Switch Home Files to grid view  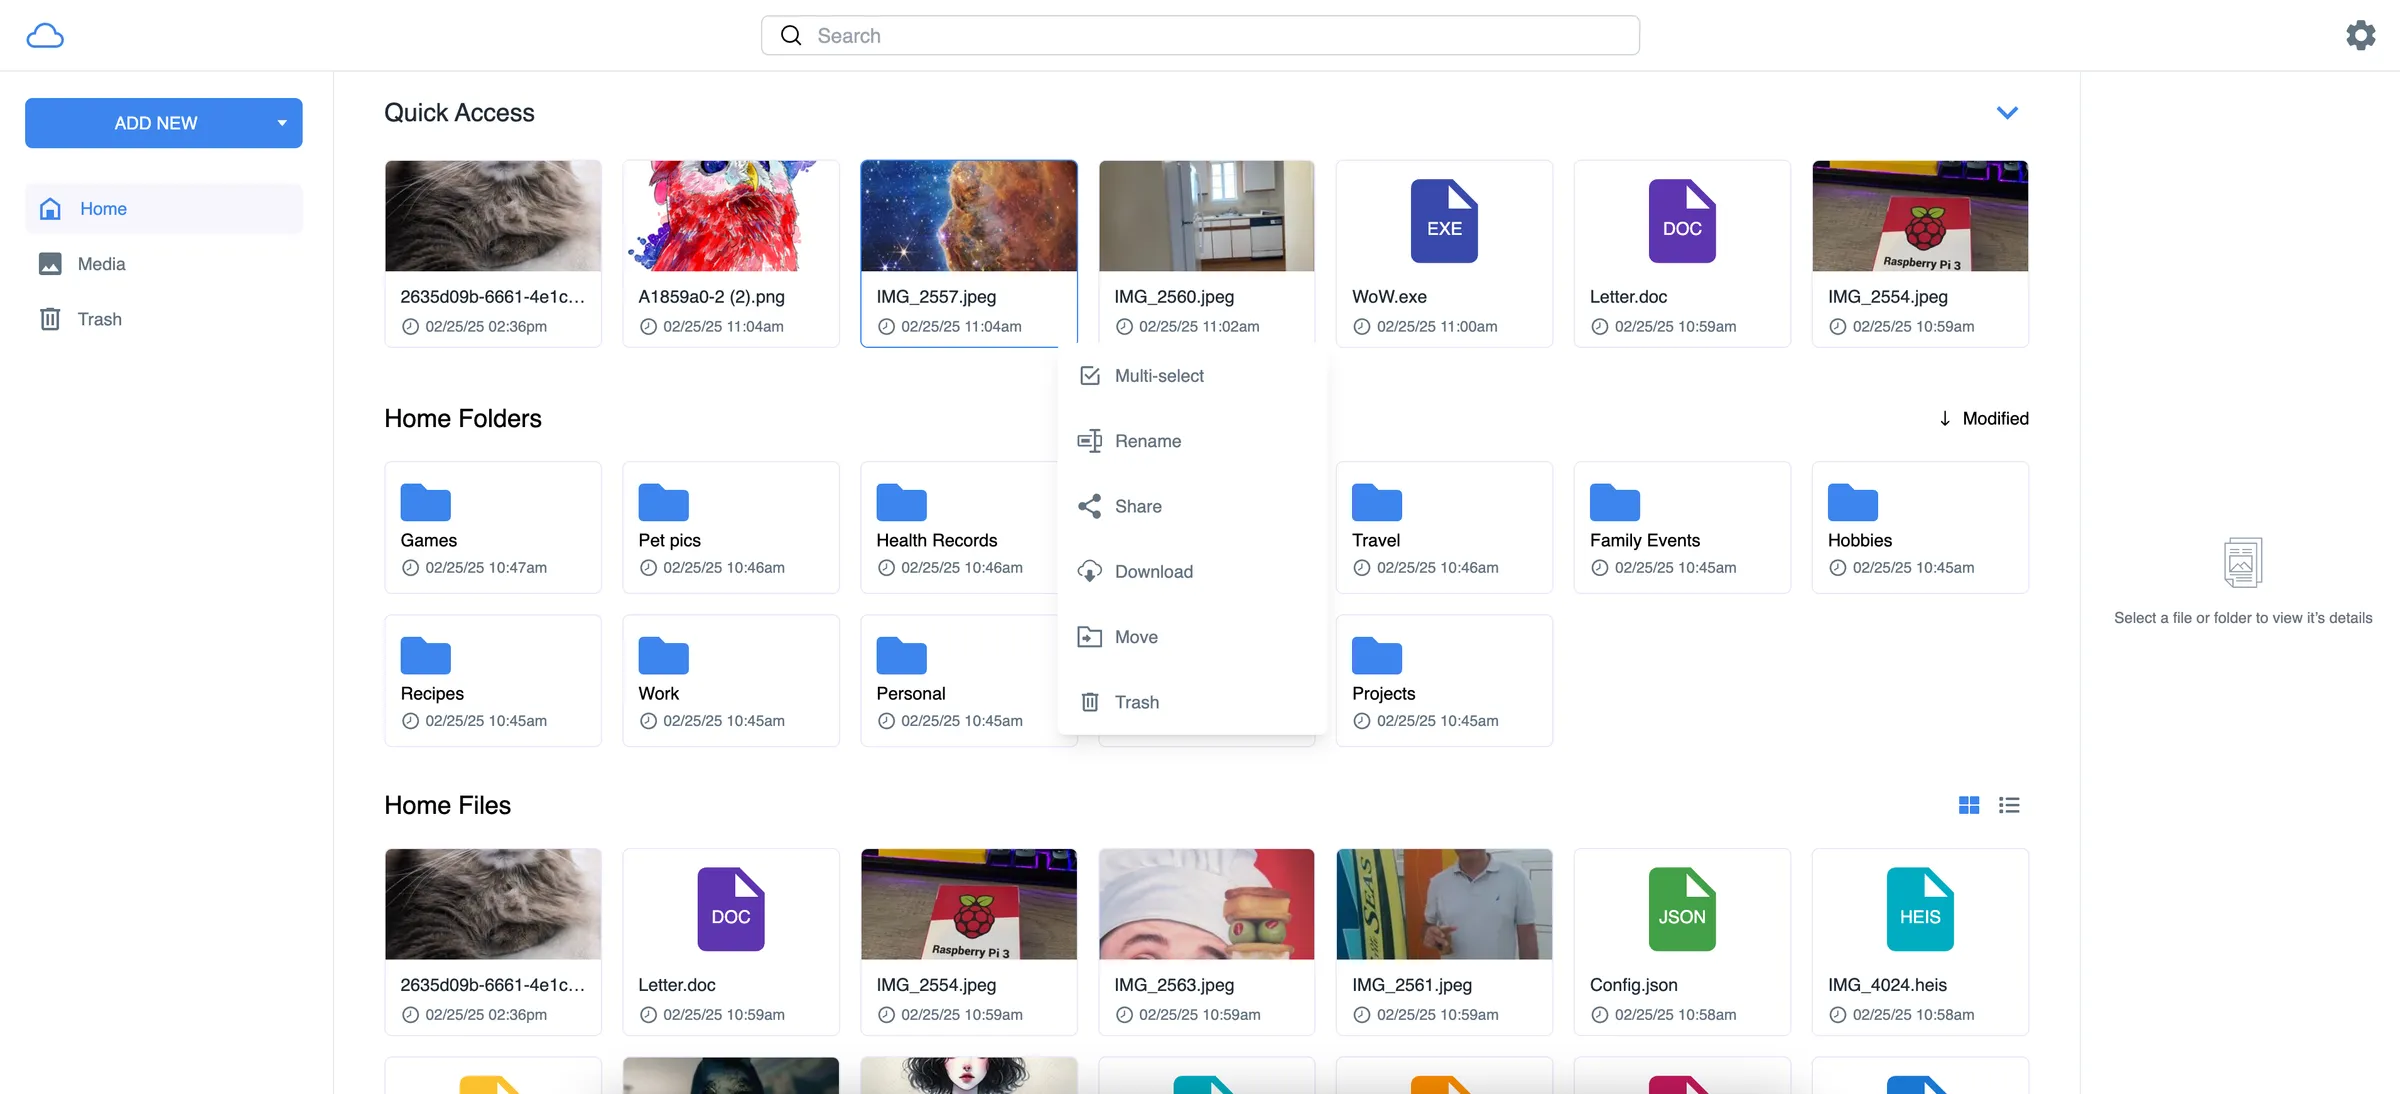click(1968, 805)
